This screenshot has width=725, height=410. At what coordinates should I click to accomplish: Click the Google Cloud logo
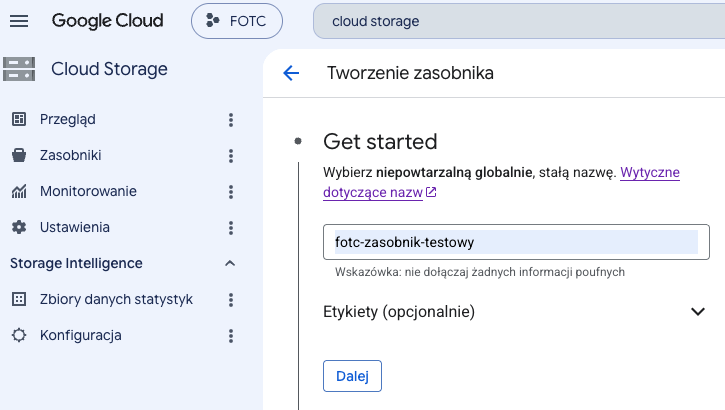pyautogui.click(x=107, y=21)
